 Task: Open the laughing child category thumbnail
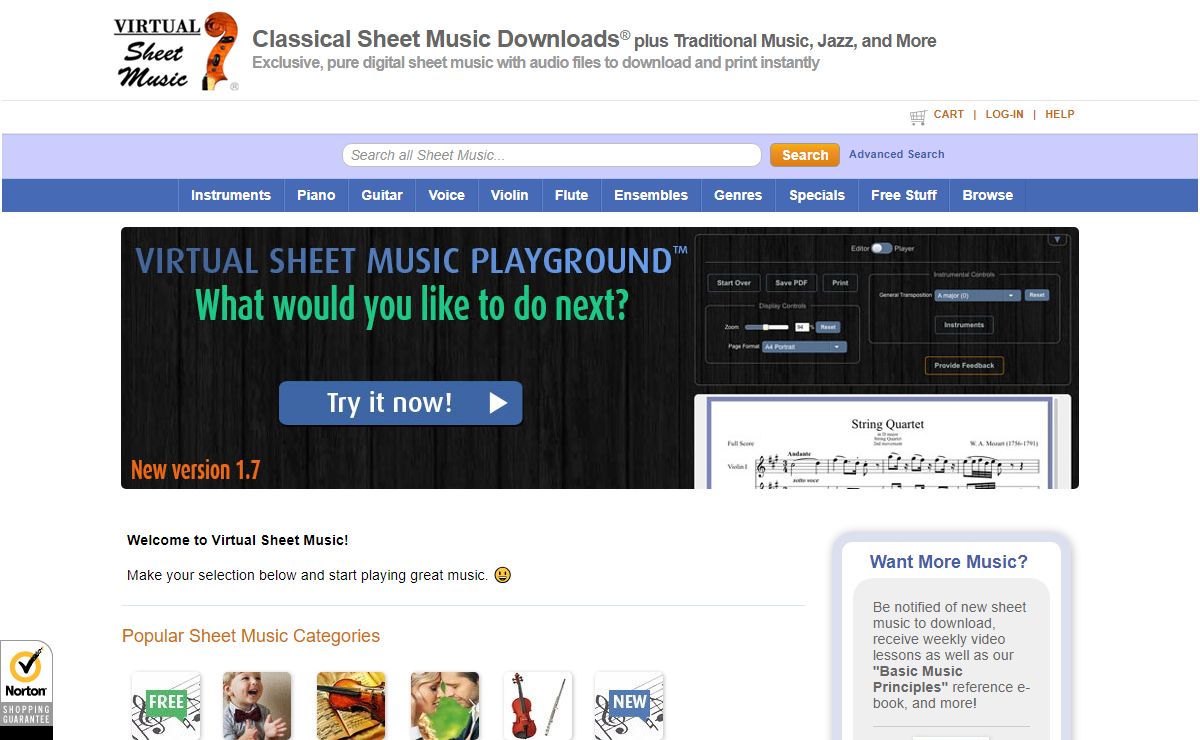pos(257,705)
